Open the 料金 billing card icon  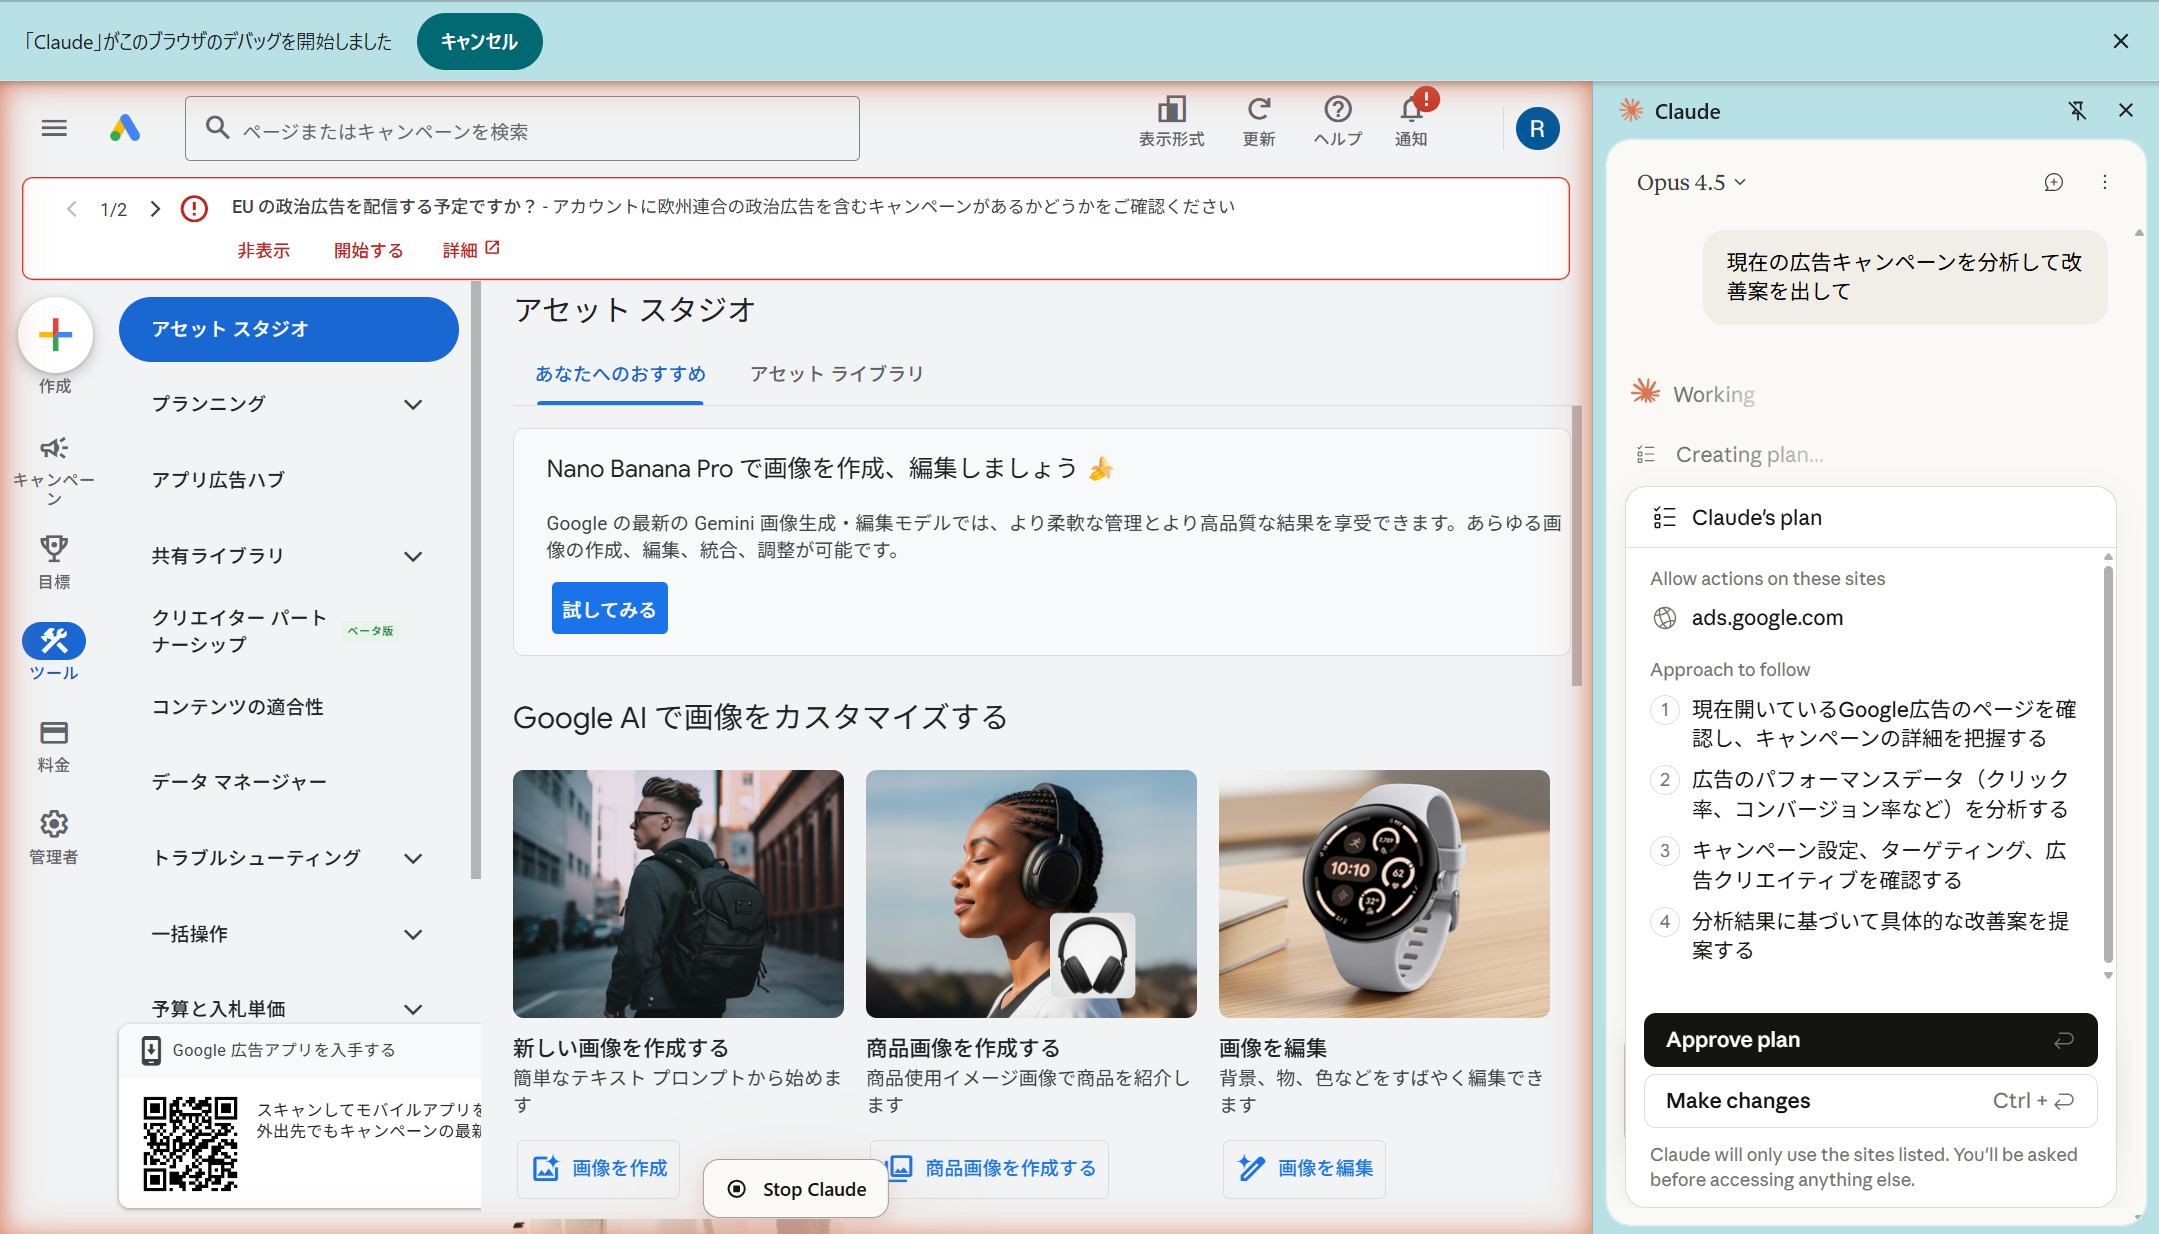[x=54, y=733]
